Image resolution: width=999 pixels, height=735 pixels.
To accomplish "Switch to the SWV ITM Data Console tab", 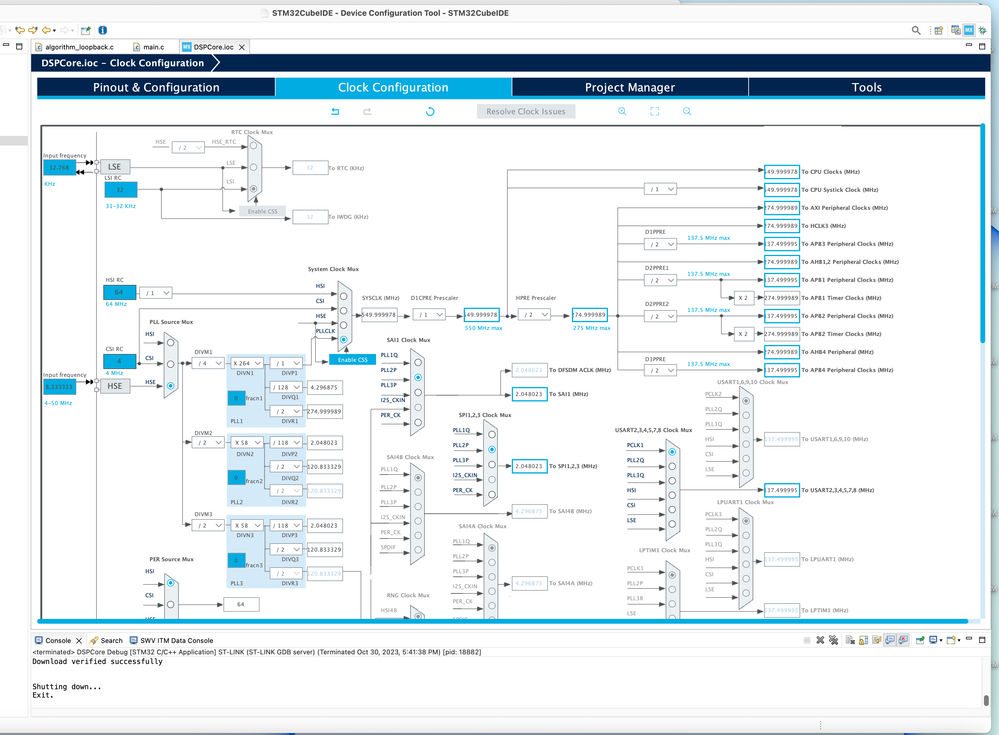I will point(171,640).
